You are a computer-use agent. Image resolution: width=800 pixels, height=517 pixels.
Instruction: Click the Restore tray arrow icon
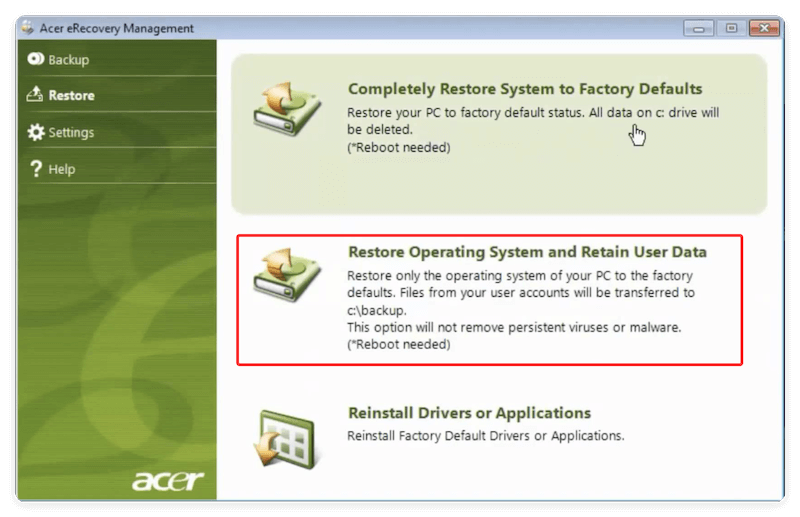(35, 94)
